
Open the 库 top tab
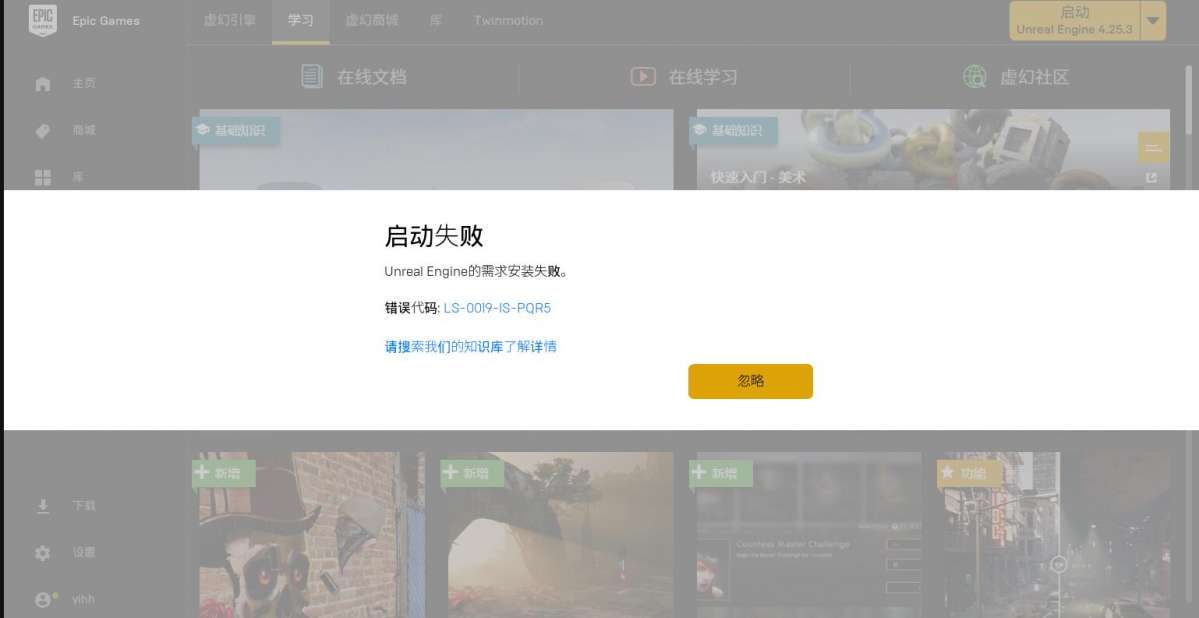point(436,21)
